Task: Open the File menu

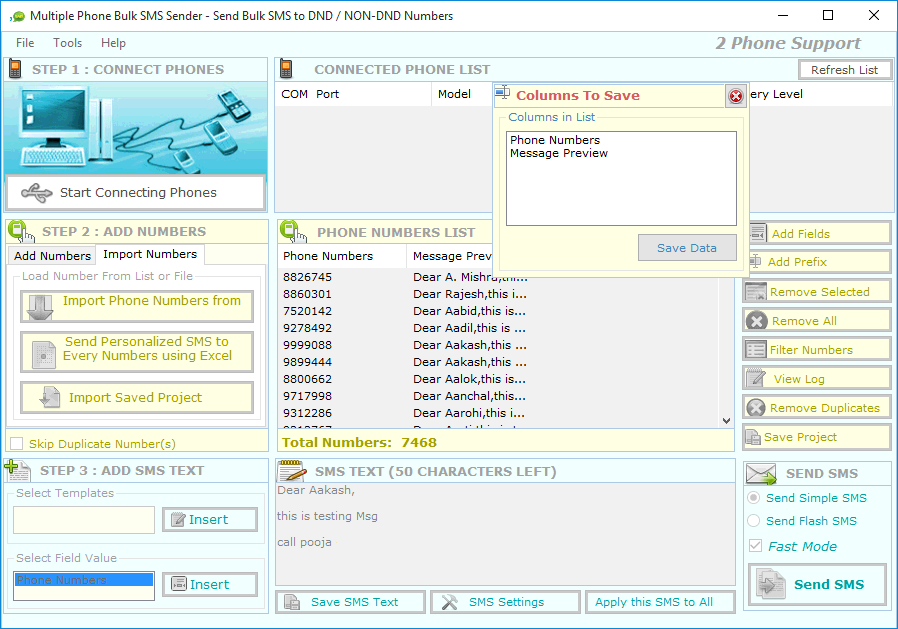Action: (x=25, y=43)
